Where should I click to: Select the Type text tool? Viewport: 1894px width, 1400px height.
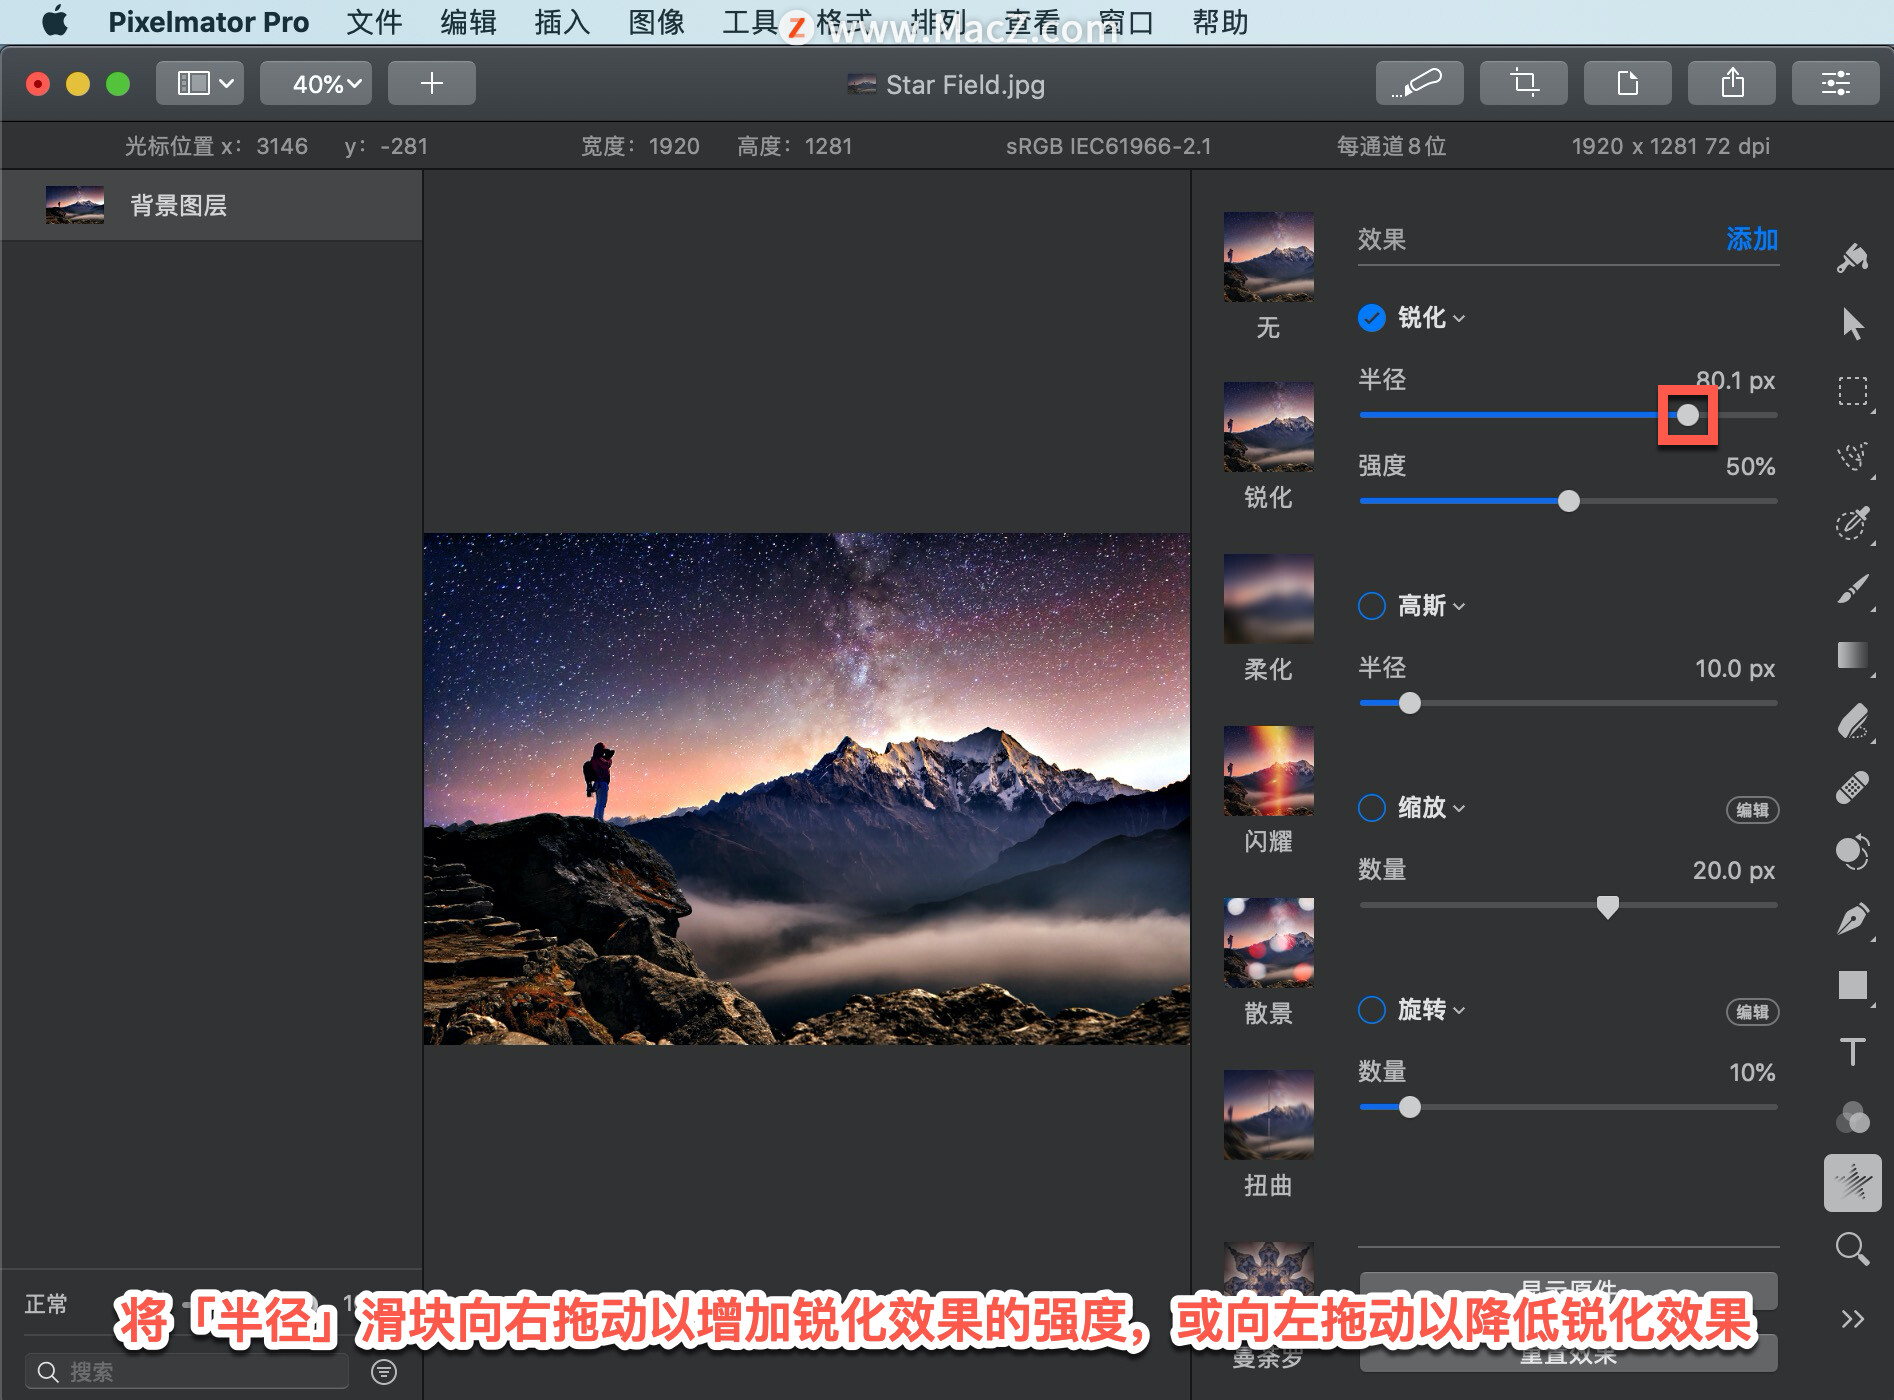[1852, 1052]
